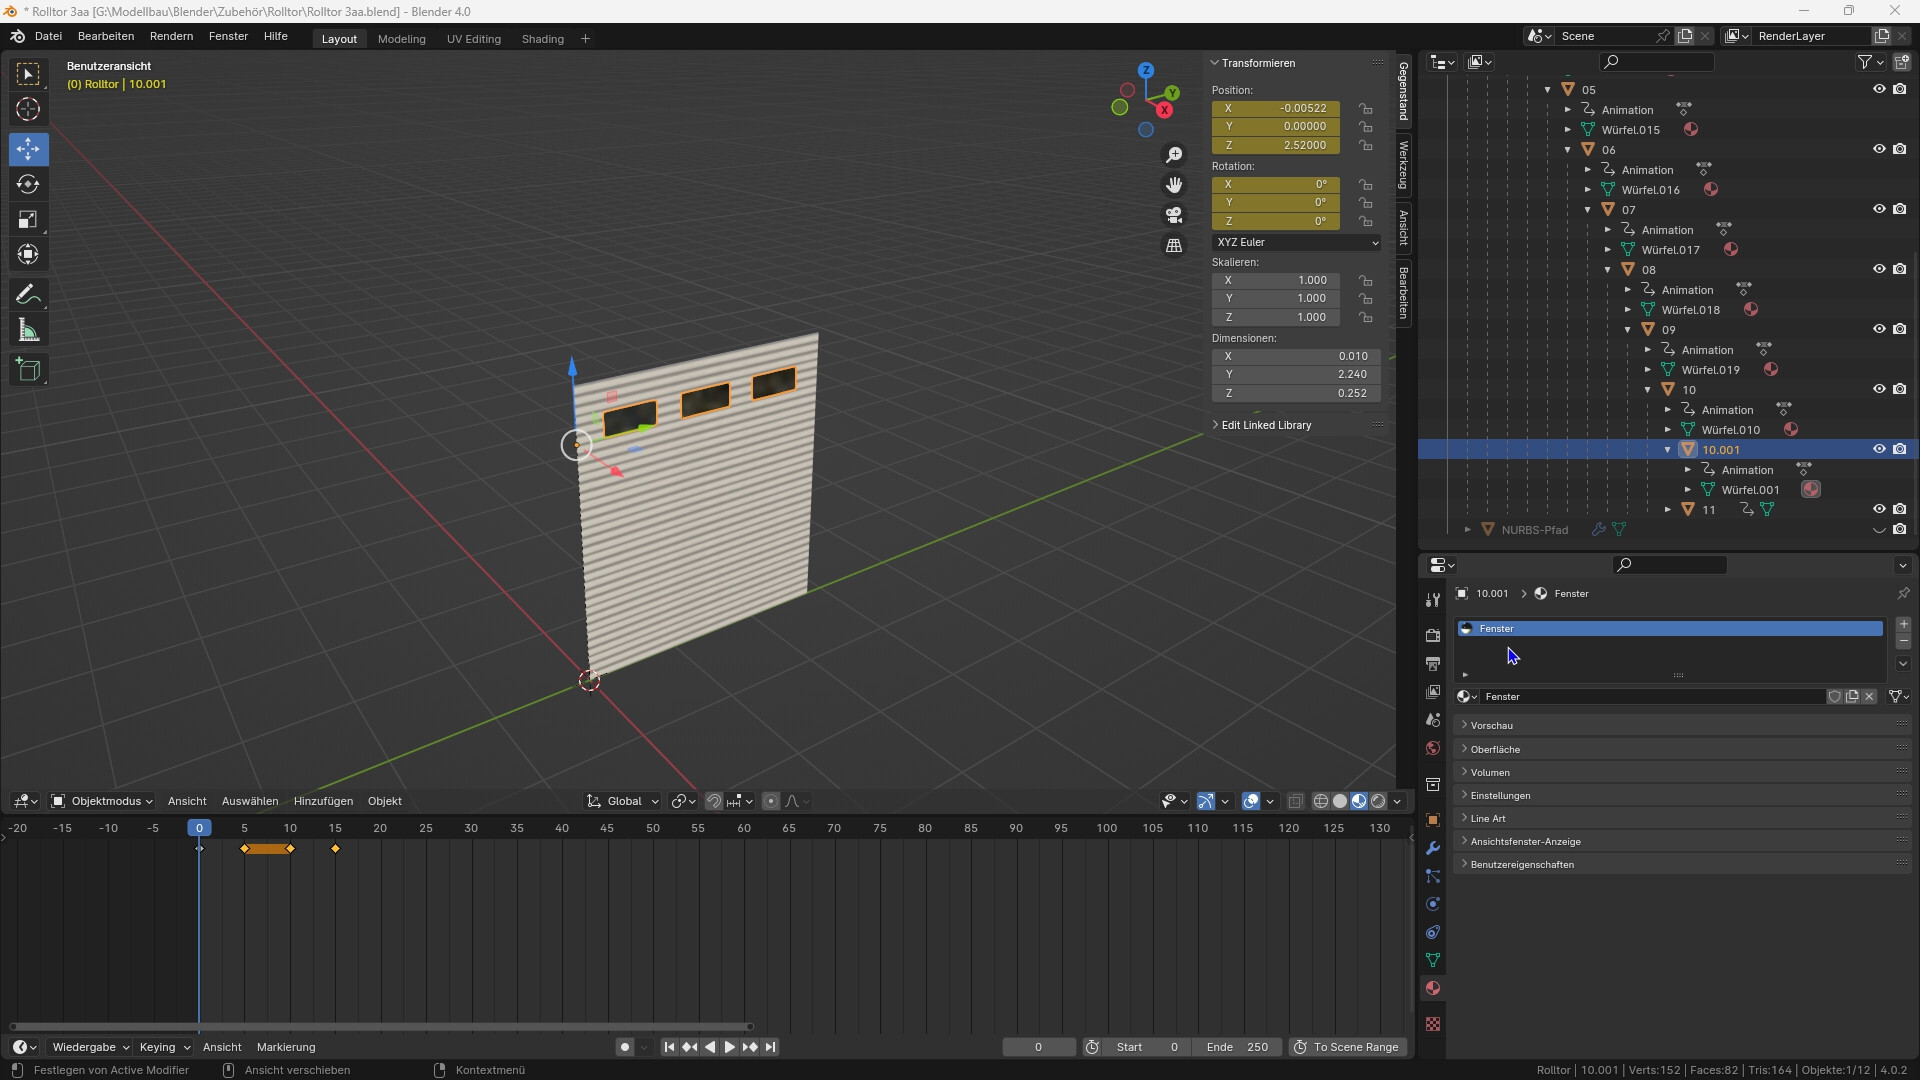Click keyframe diamond at frame 15
The height and width of the screenshot is (1080, 1920).
coord(335,849)
